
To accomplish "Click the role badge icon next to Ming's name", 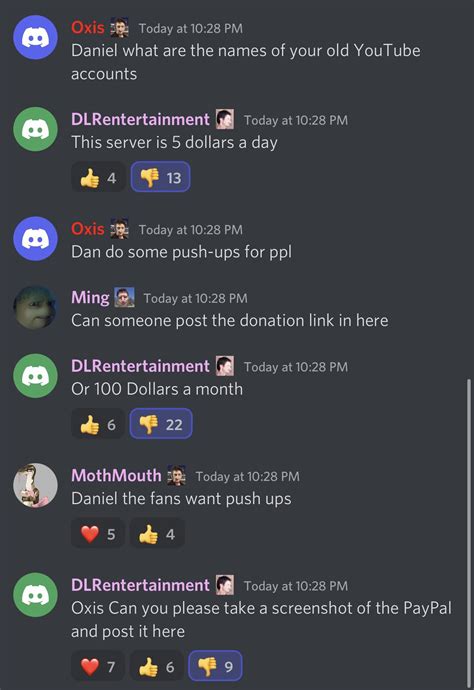I will coord(124,297).
